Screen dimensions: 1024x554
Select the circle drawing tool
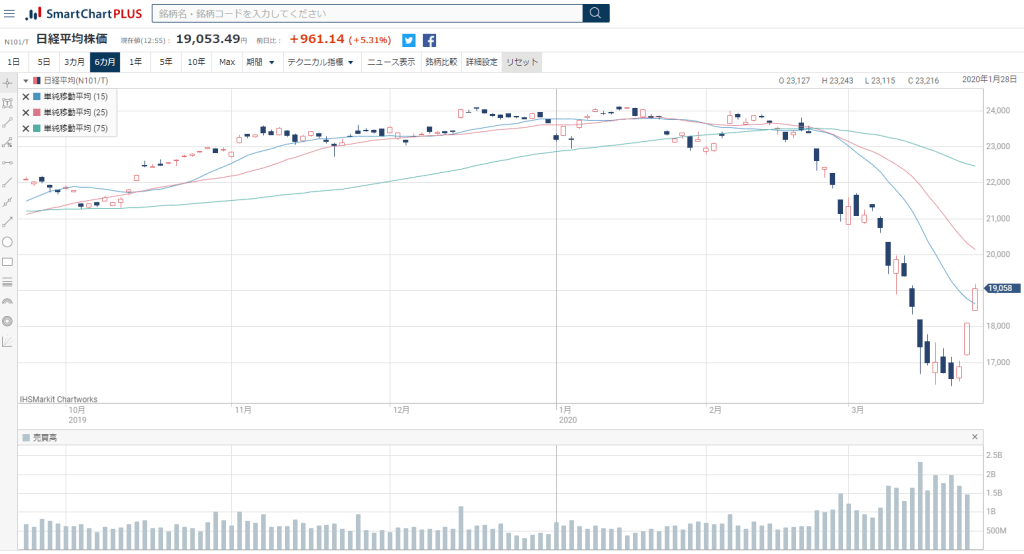pos(7,241)
